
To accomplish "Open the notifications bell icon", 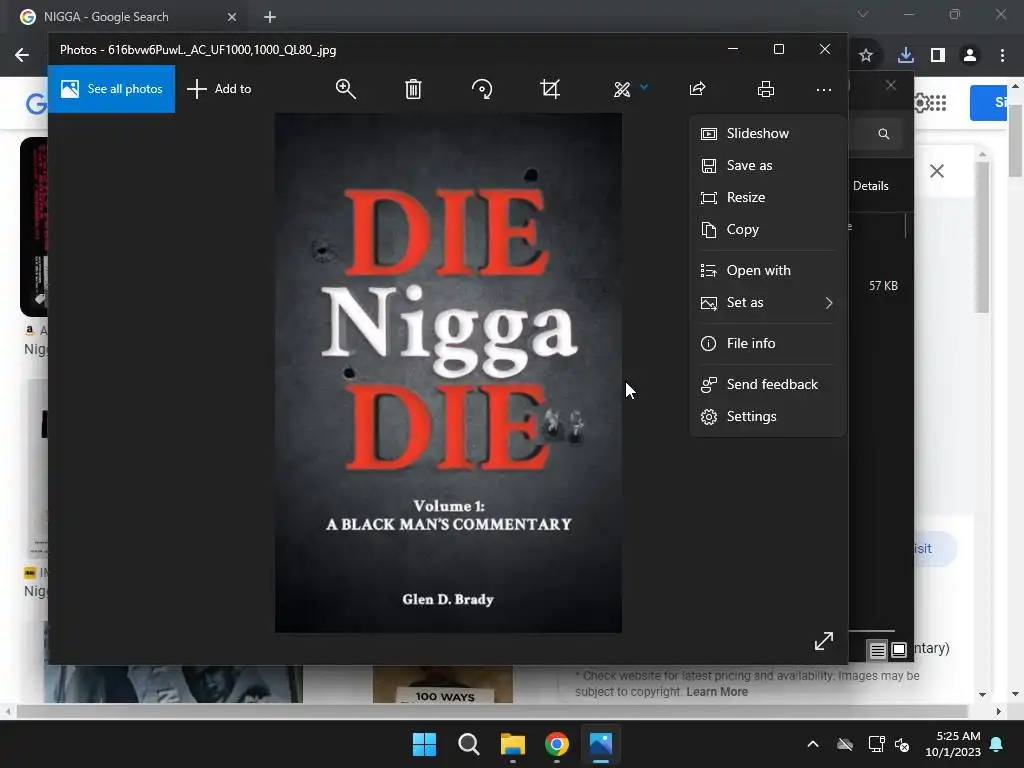I will click(x=997, y=744).
